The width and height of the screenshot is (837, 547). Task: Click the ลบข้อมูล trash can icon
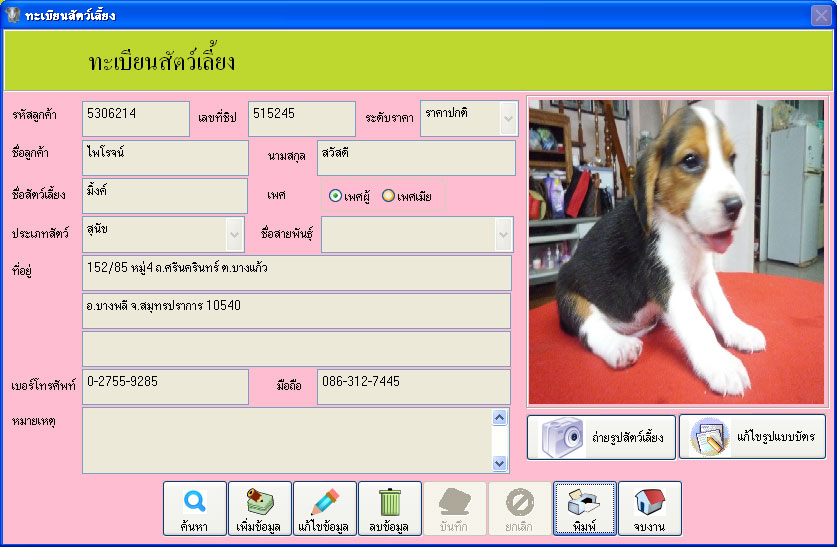point(390,502)
